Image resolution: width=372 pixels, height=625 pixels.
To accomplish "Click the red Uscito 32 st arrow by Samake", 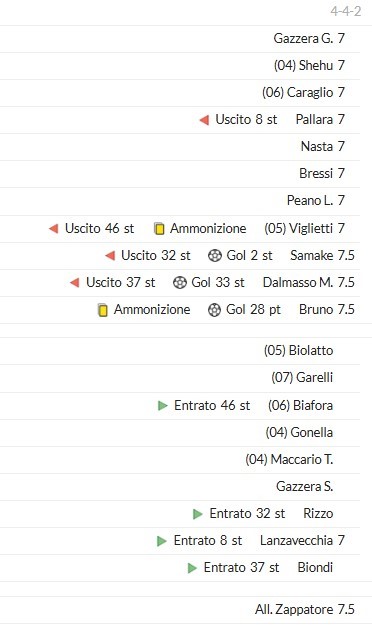I will tap(110, 256).
